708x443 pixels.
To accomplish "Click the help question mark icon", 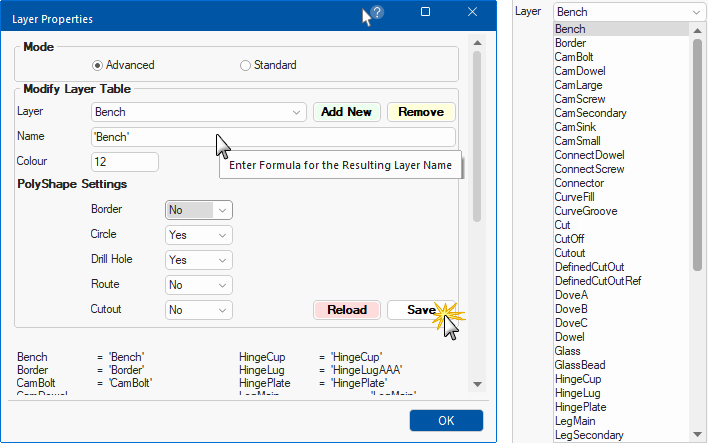I will (377, 12).
